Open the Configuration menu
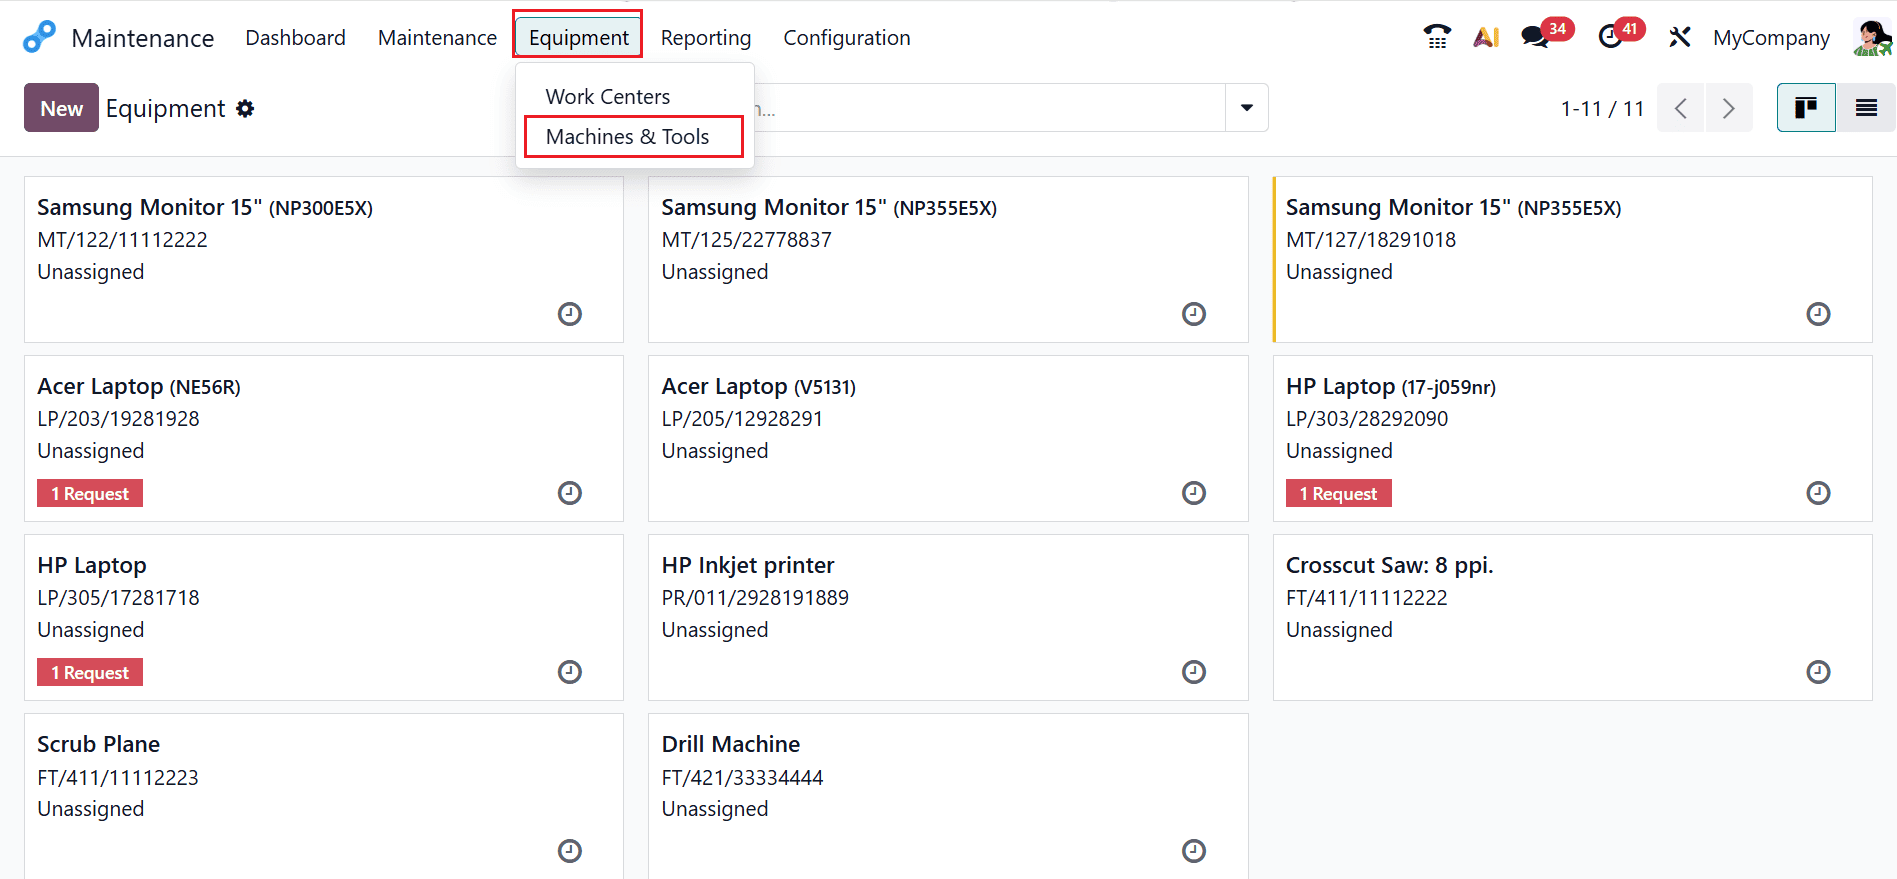Viewport: 1897px width, 879px height. point(846,37)
